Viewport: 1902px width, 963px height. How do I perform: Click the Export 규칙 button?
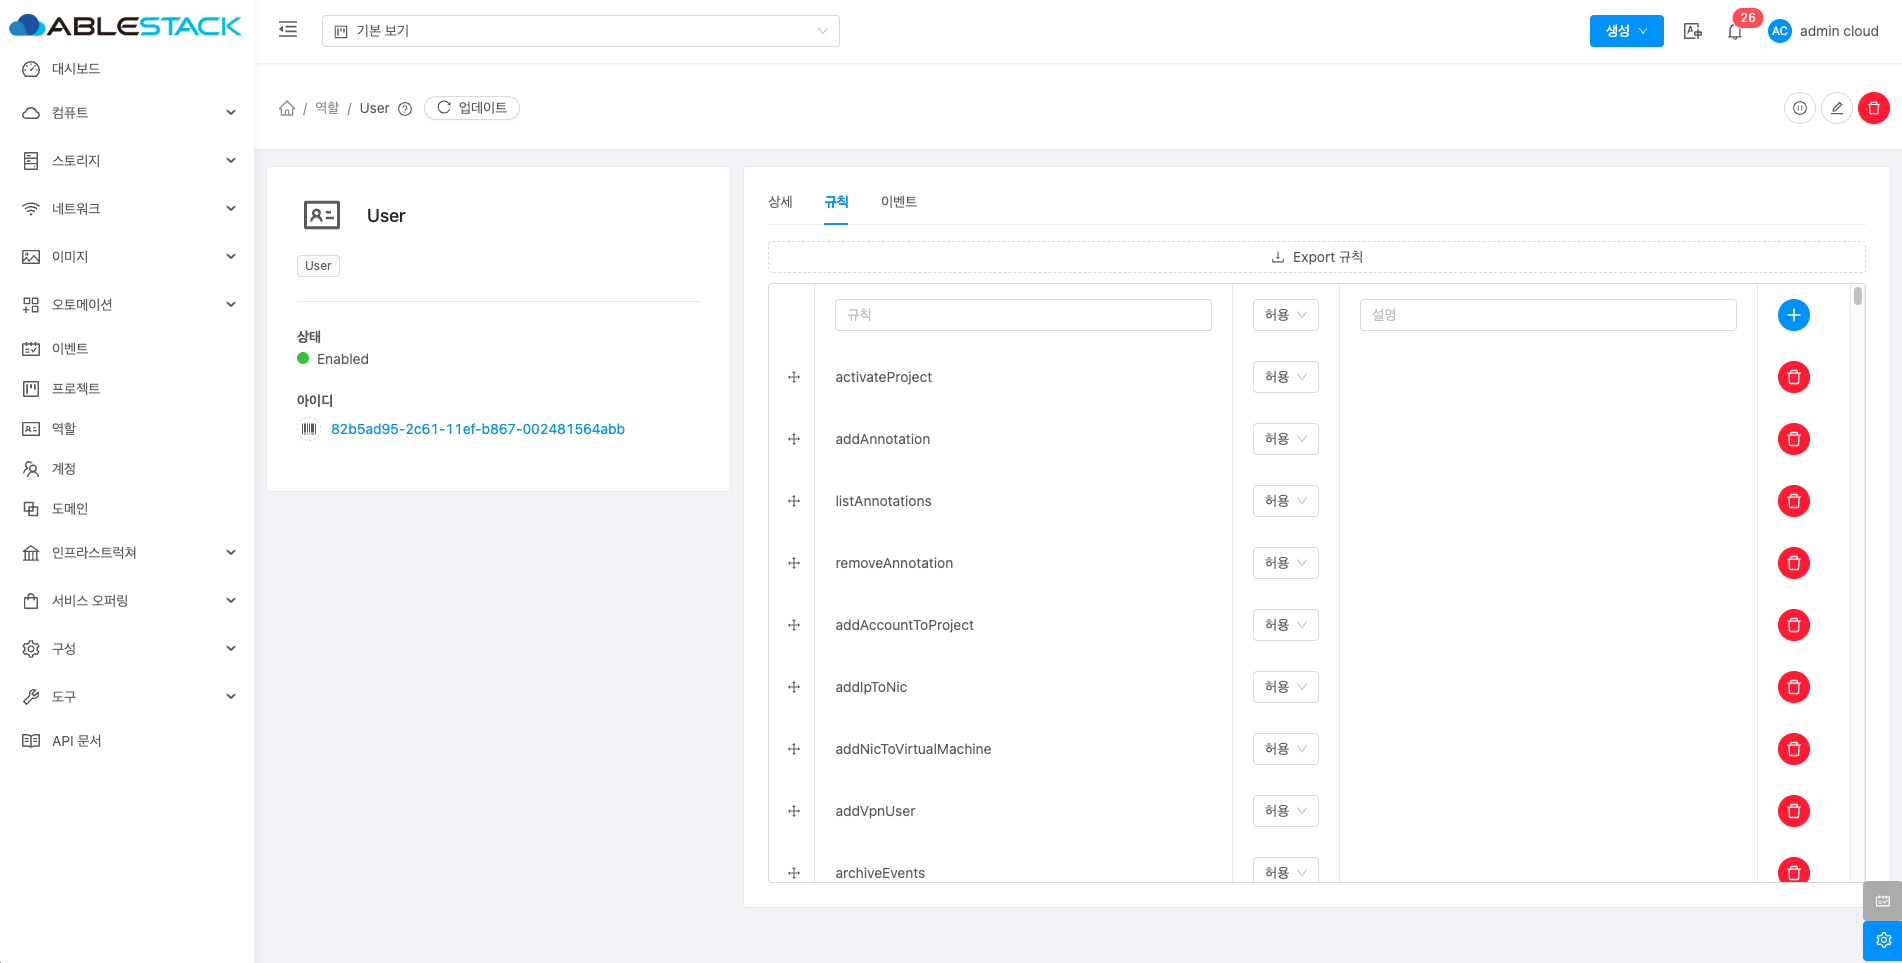[x=1316, y=257]
